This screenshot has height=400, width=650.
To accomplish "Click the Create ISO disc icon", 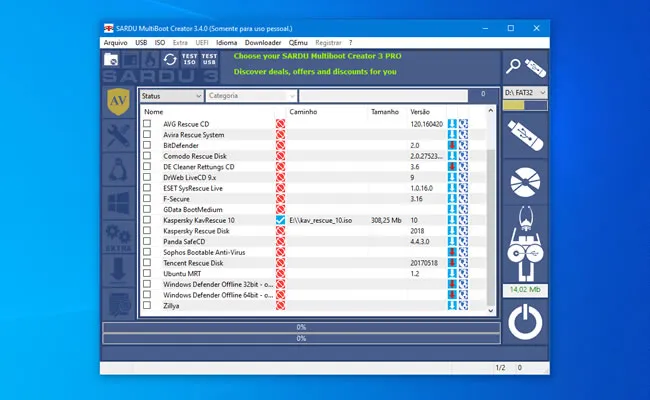I will click(x=526, y=181).
